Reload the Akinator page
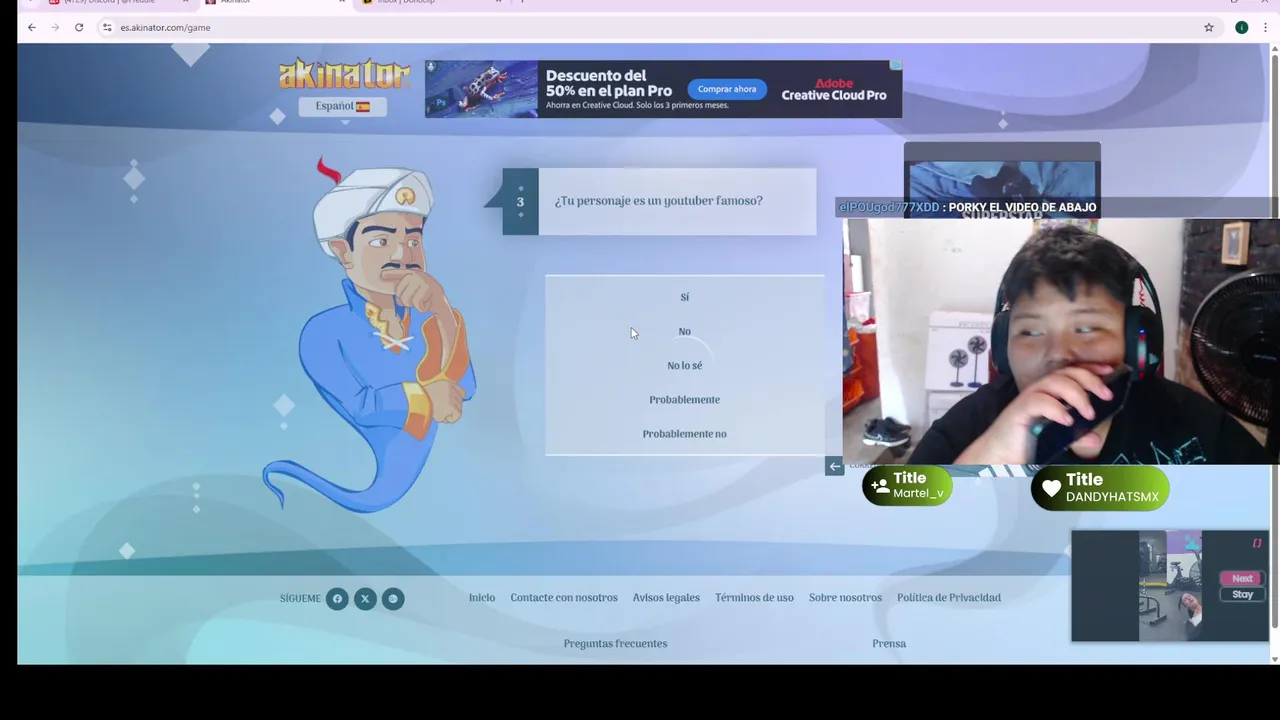This screenshot has height=720, width=1280. click(79, 27)
